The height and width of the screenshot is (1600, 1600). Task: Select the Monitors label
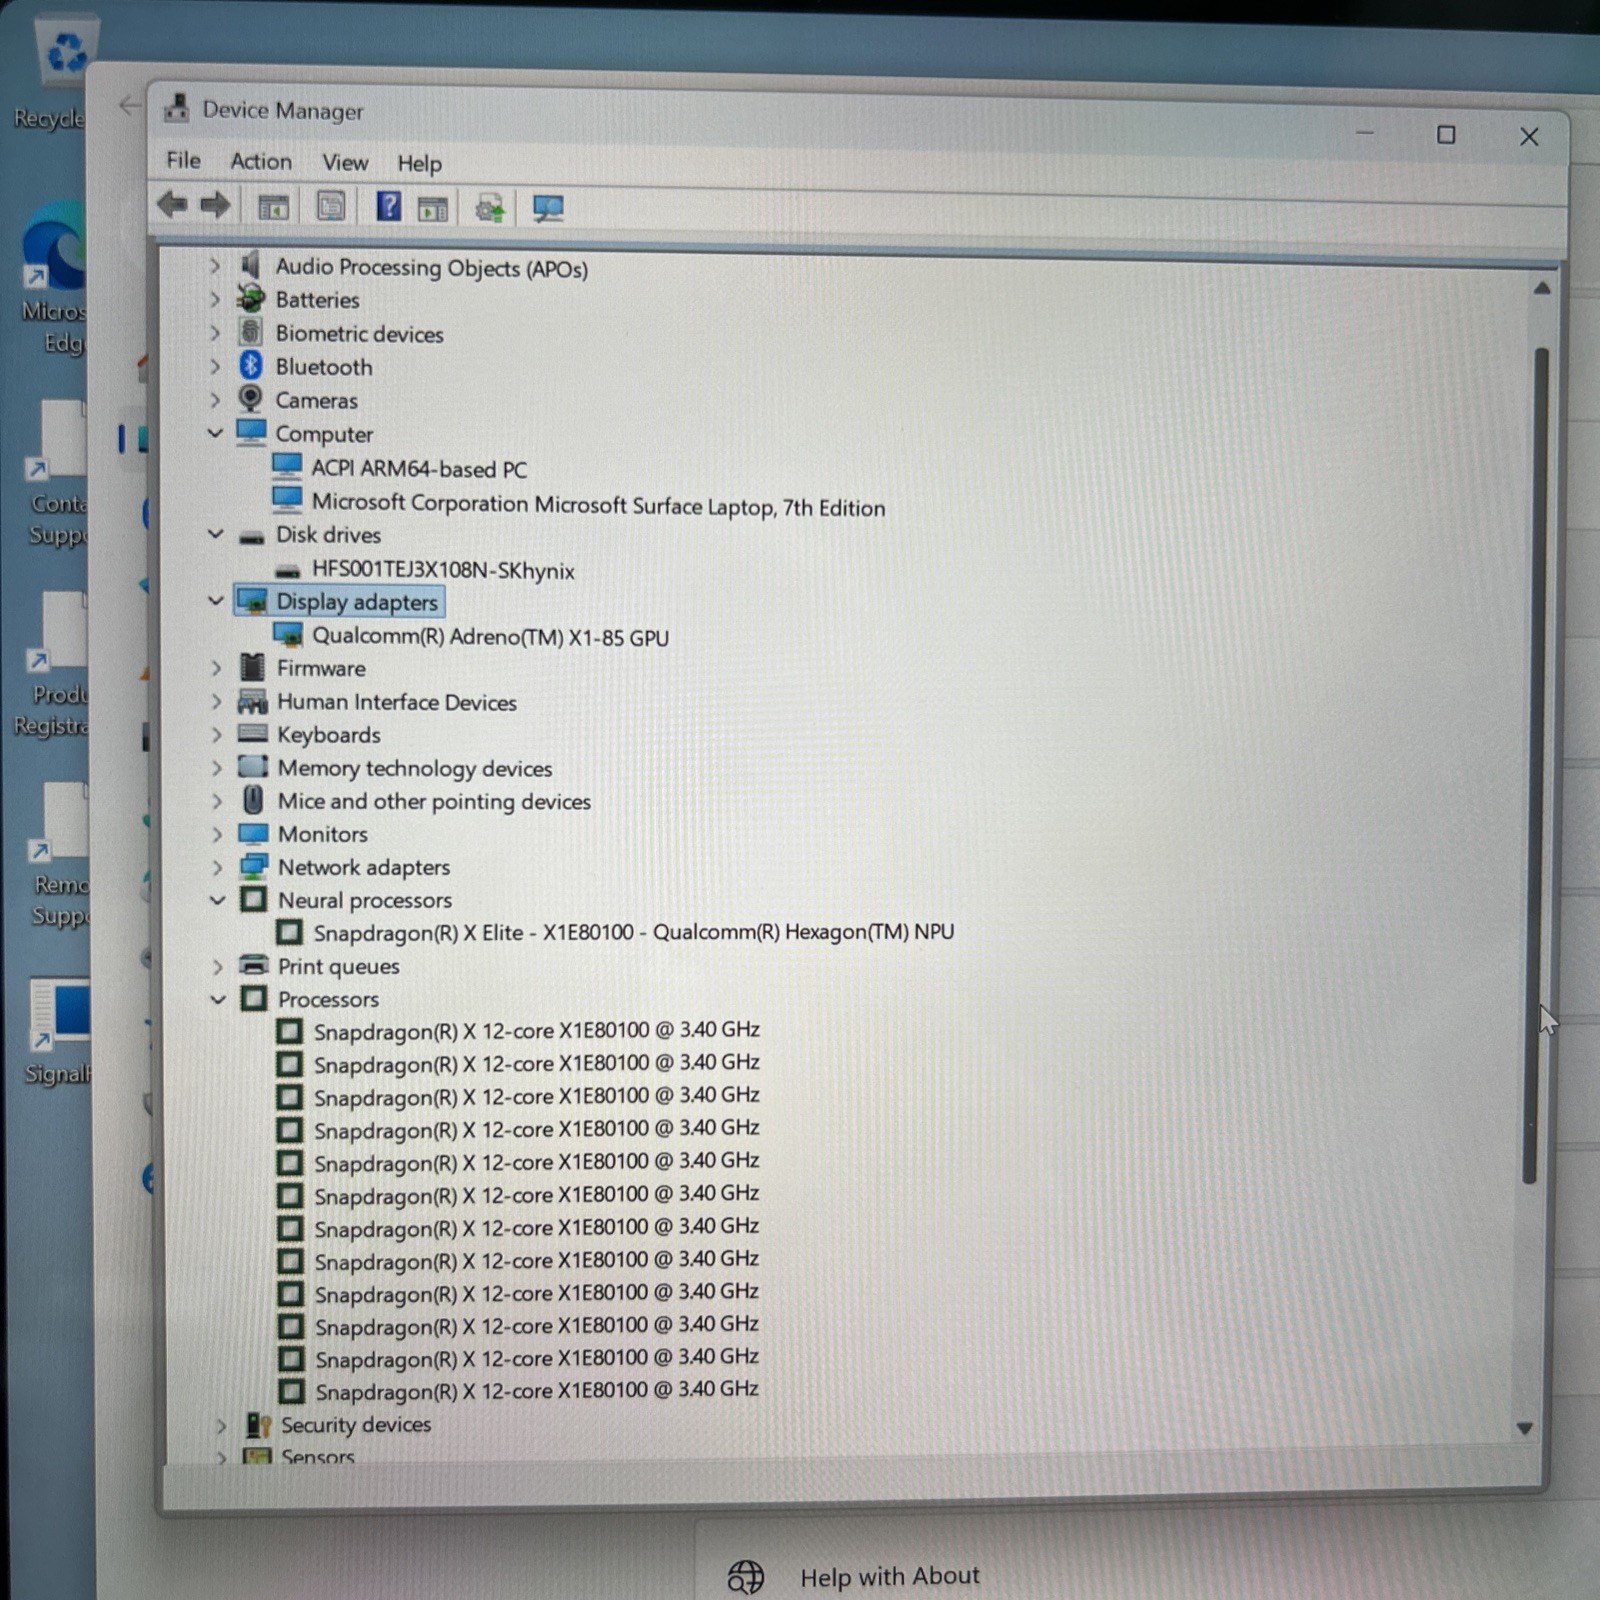[x=322, y=834]
